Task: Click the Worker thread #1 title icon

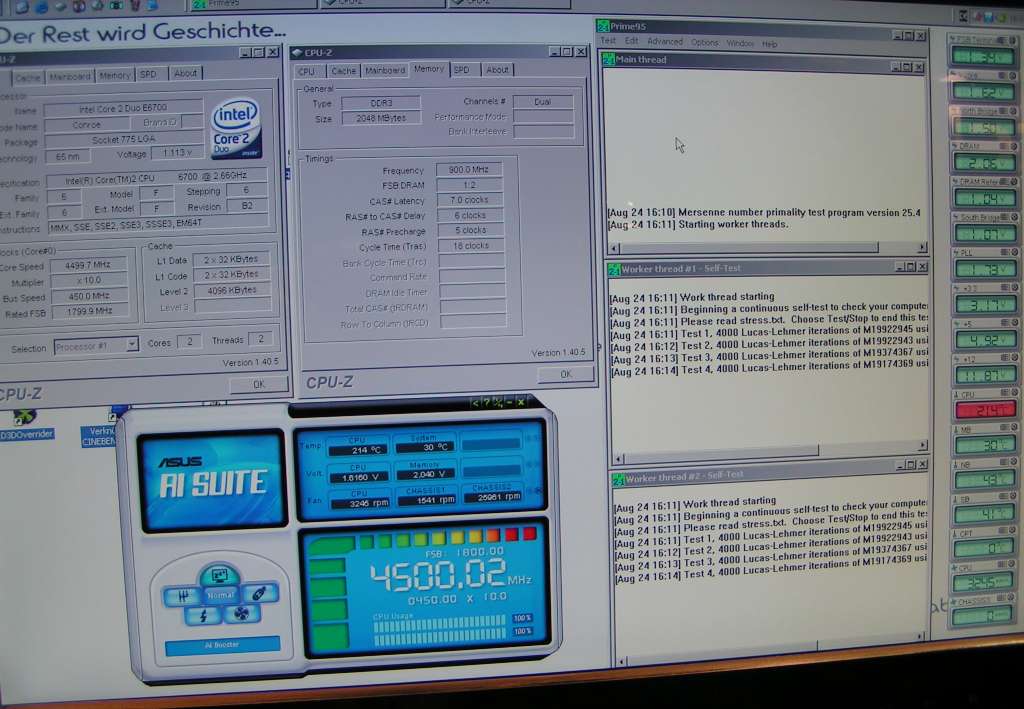Action: 614,269
